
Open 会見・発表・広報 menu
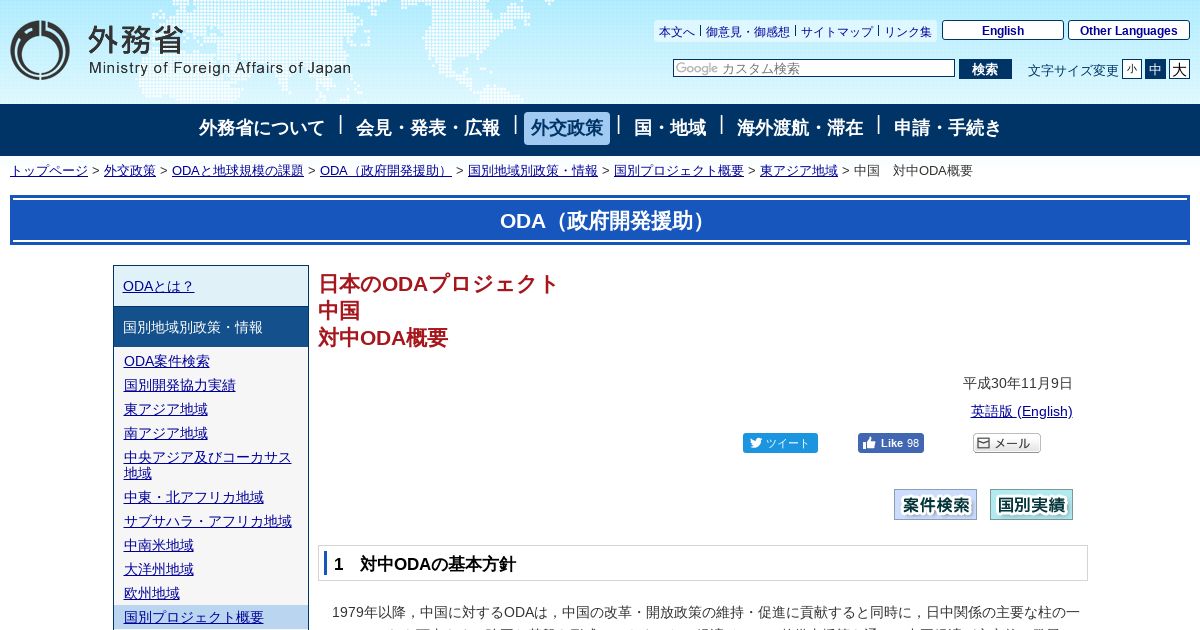click(428, 128)
